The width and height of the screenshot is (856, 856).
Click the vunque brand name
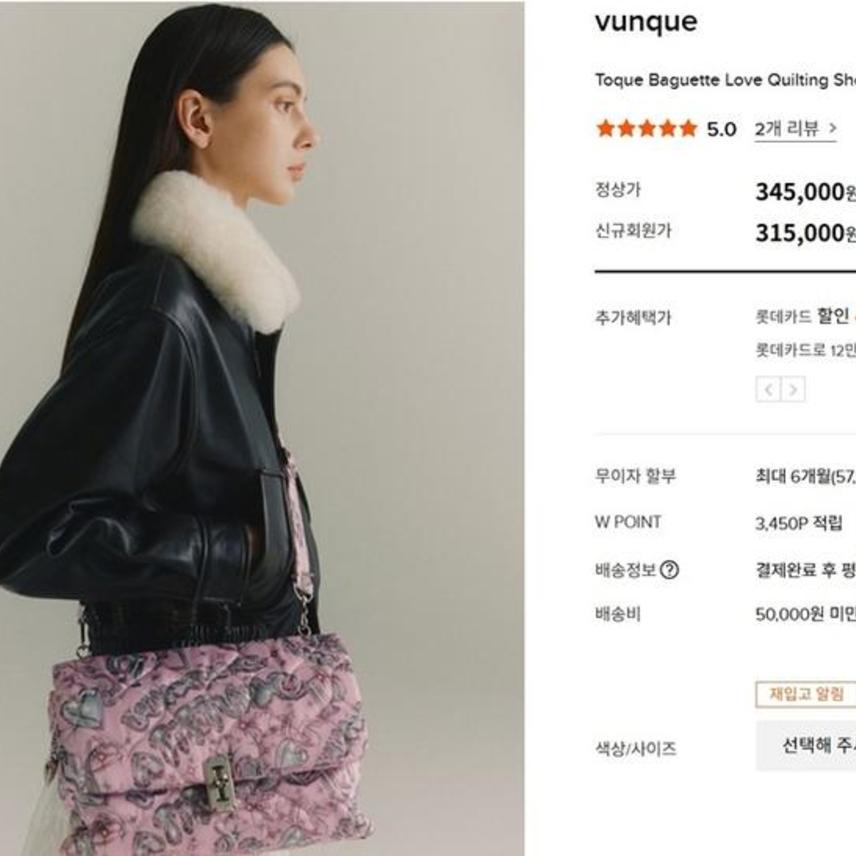point(646,22)
